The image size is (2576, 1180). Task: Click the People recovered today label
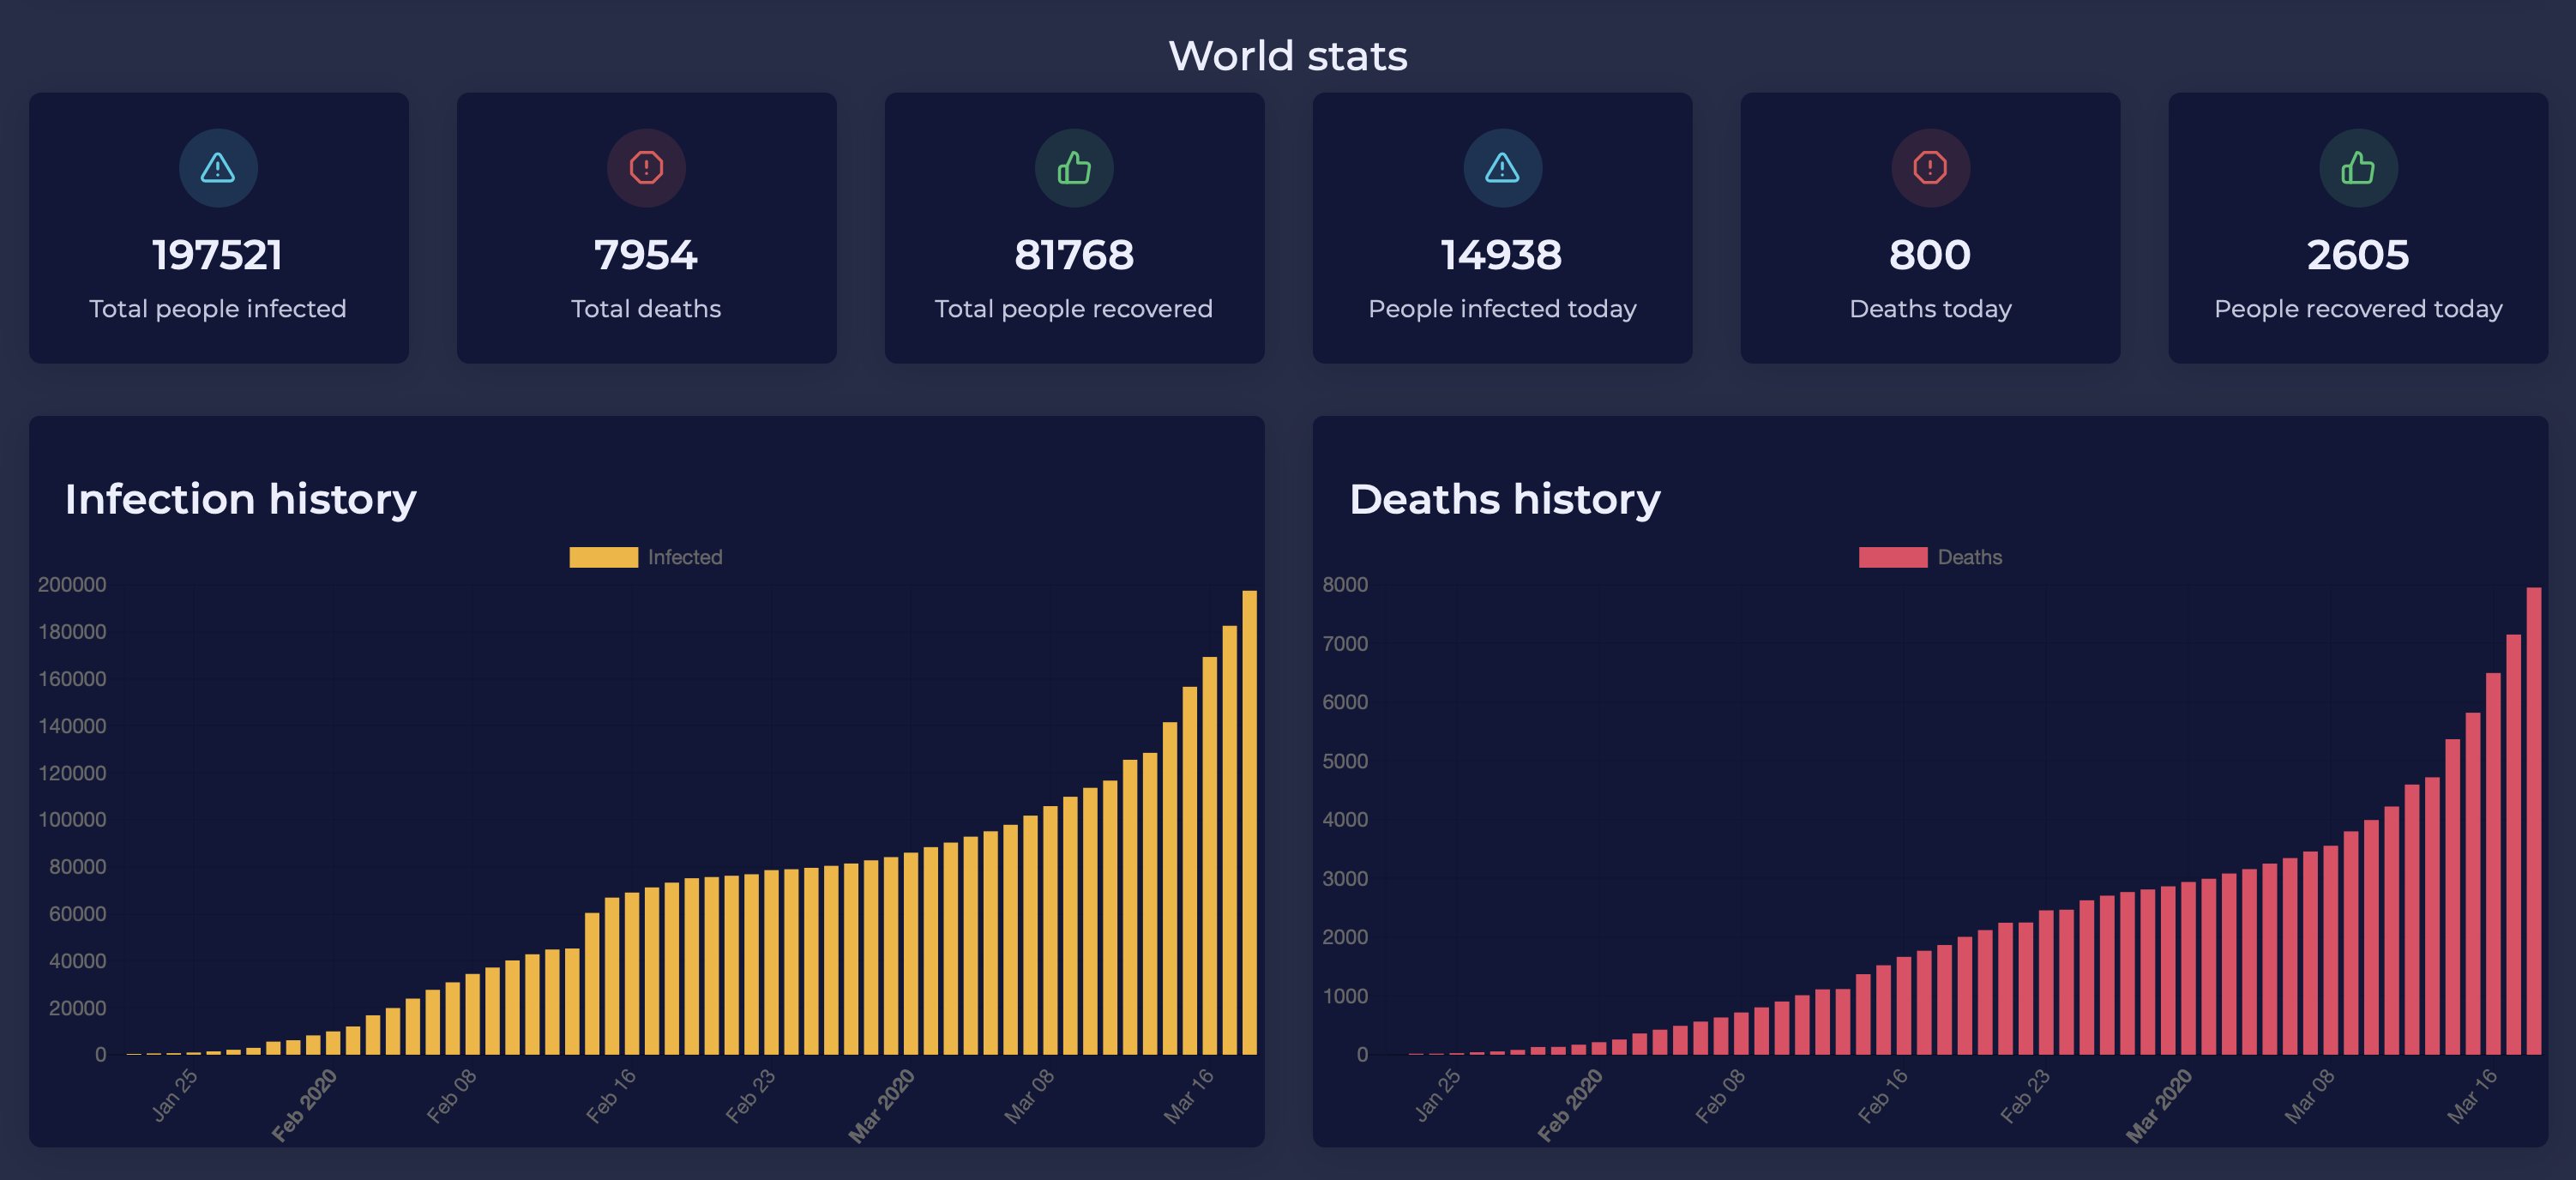tap(2358, 309)
